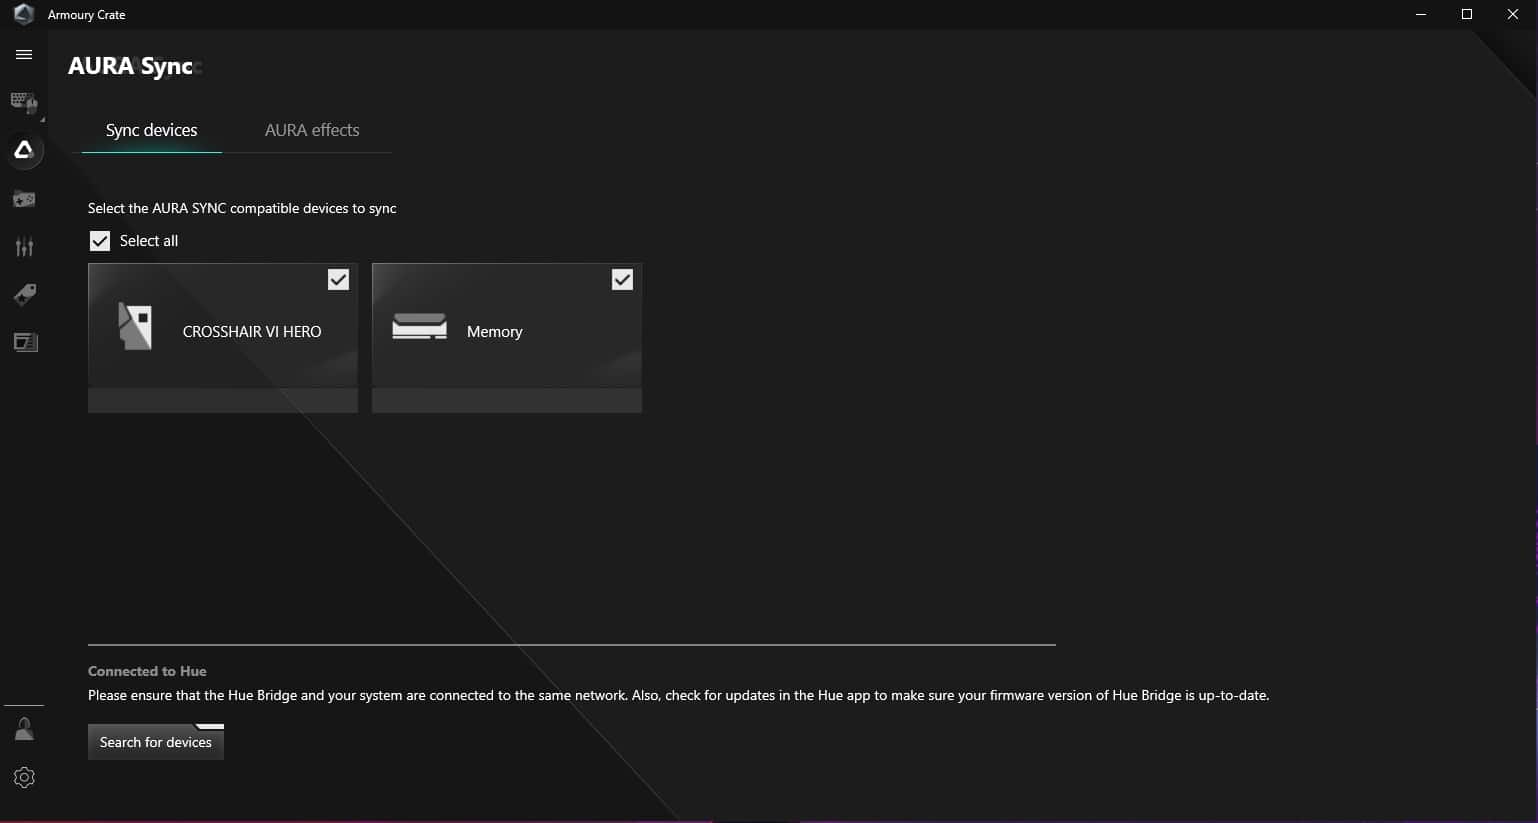Select the AURA Sync triangle sidebar icon

(24, 150)
